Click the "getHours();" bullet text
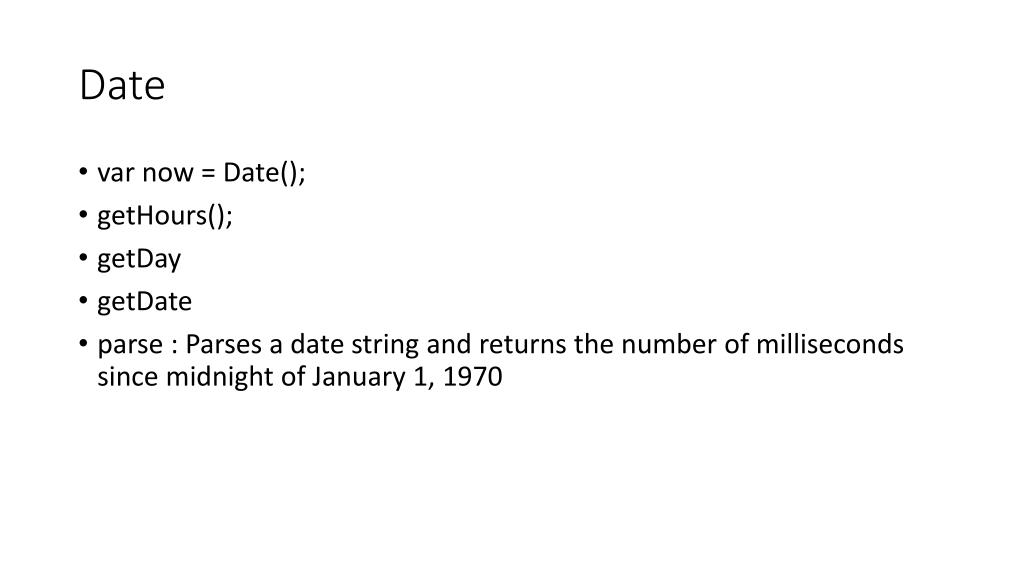This screenshot has height=576, width=1024. [165, 216]
